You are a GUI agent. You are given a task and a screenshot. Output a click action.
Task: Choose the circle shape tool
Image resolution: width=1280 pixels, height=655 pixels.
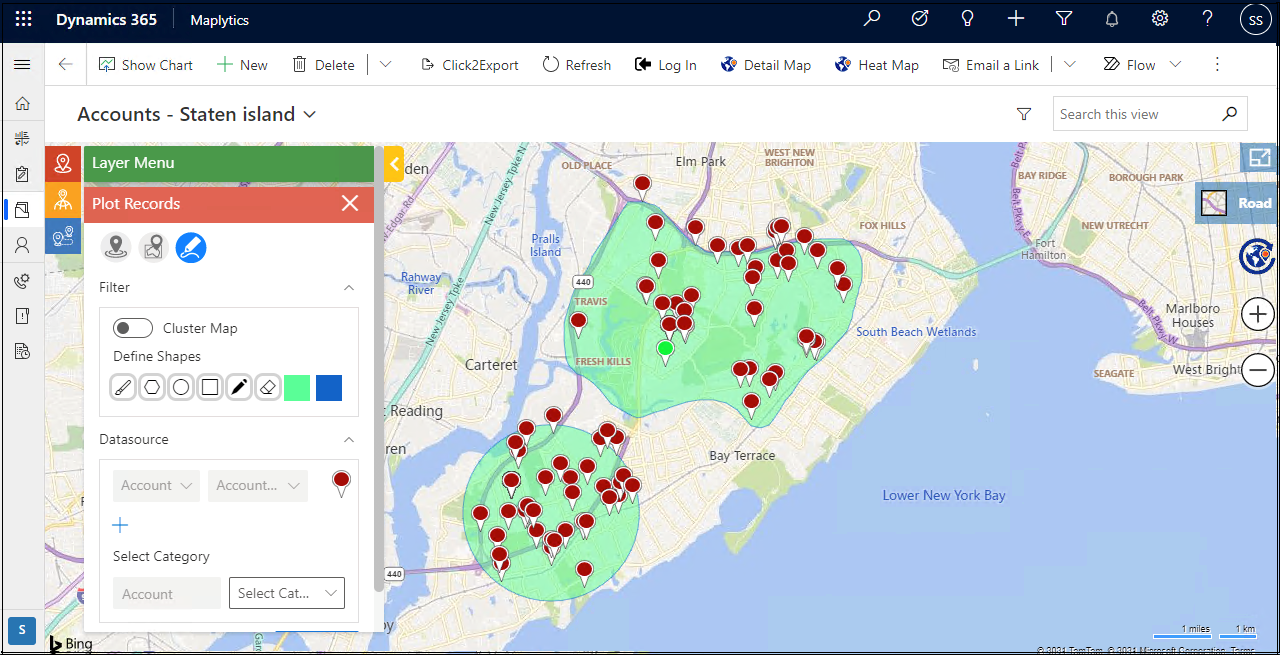(181, 388)
